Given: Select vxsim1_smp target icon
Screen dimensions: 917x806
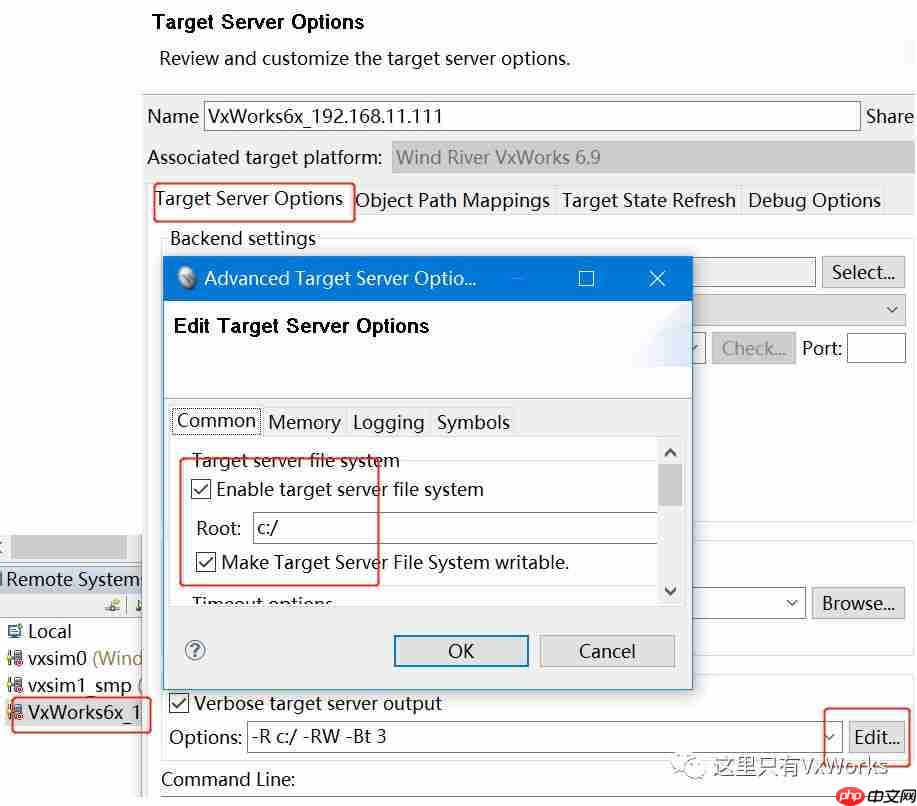Looking at the screenshot, I should point(15,685).
